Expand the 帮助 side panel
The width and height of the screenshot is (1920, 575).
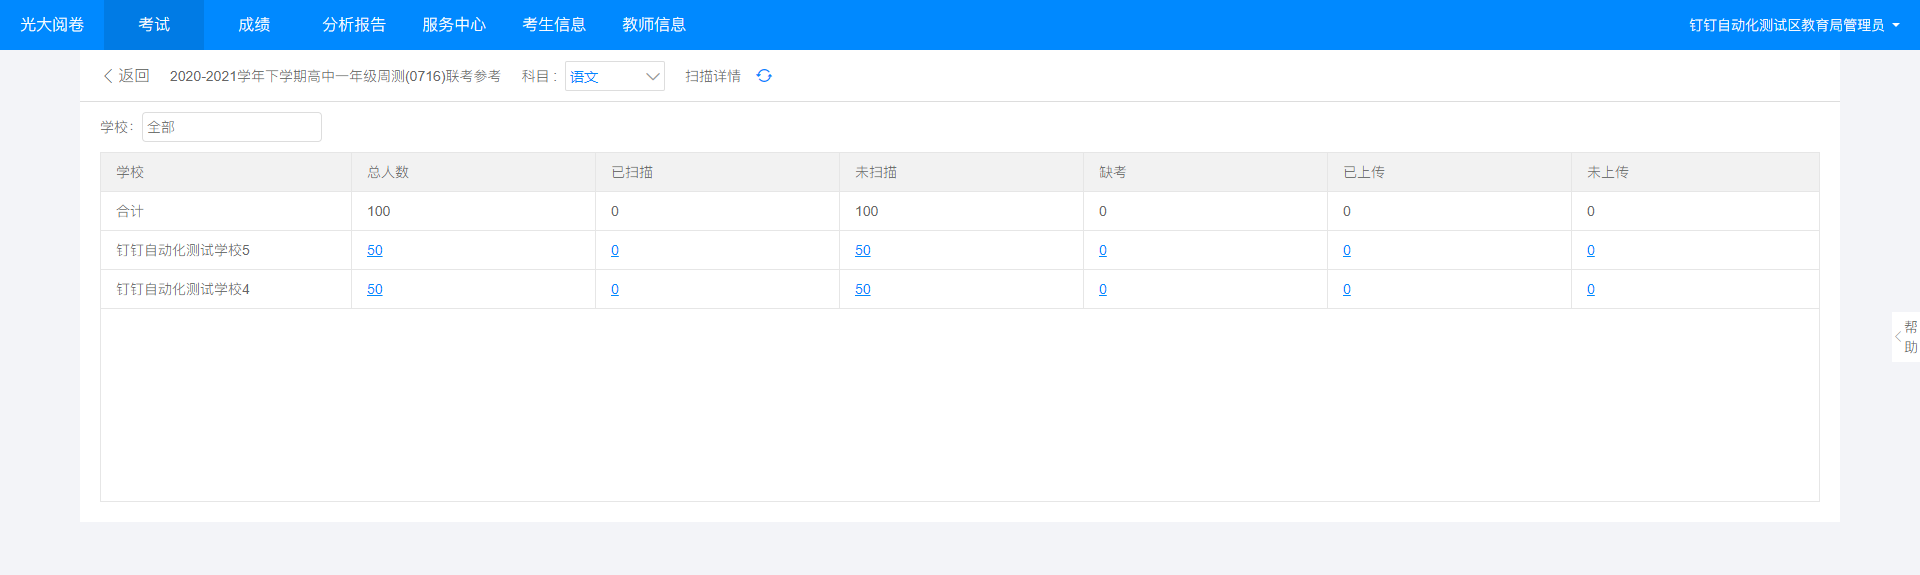(x=1905, y=337)
